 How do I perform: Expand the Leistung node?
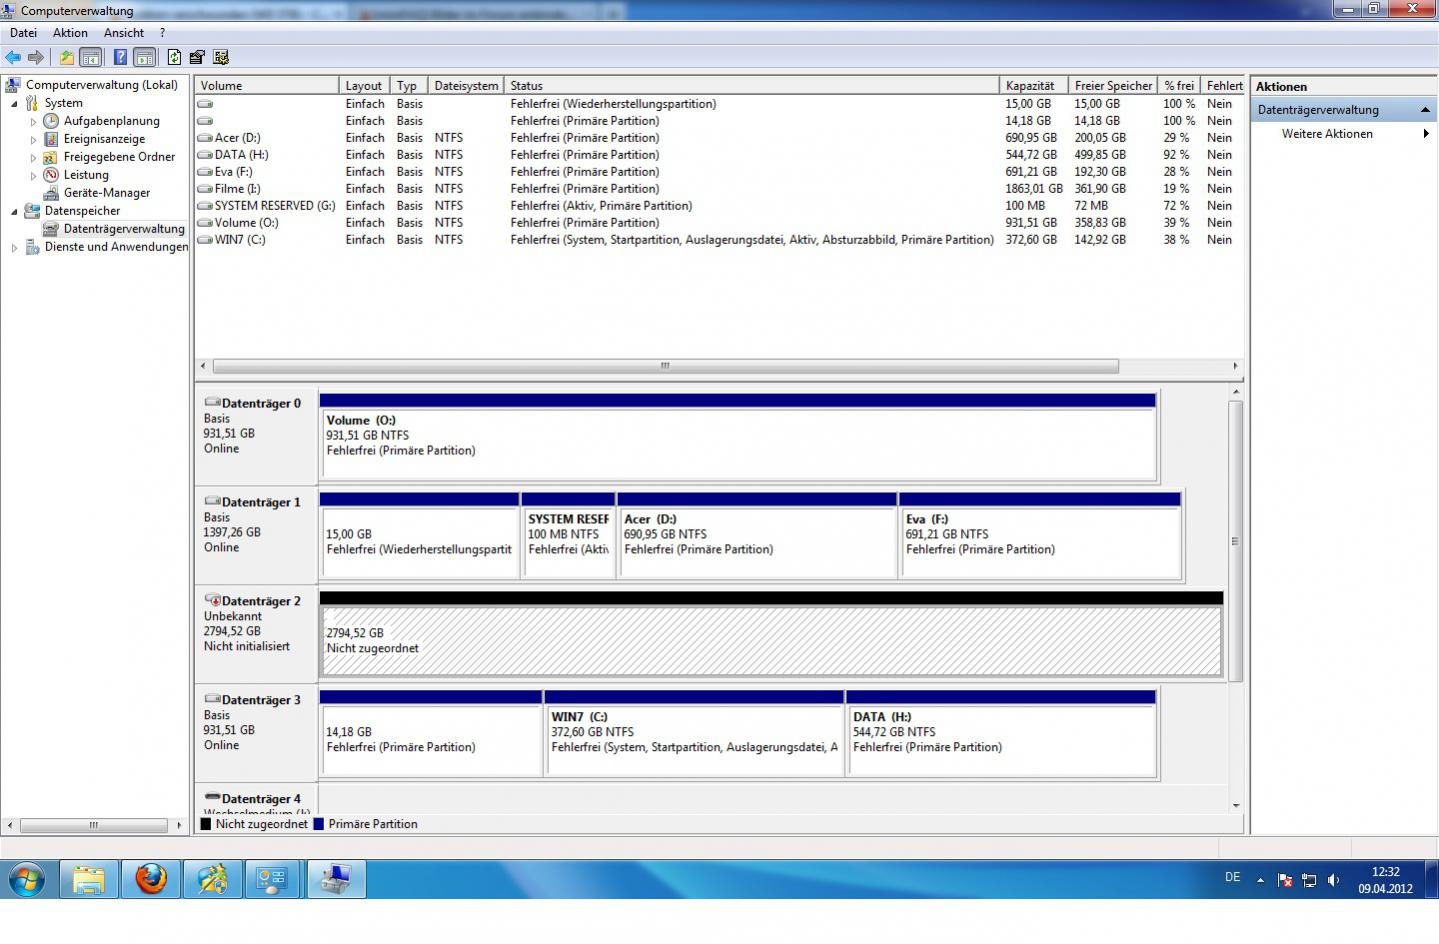[x=33, y=175]
